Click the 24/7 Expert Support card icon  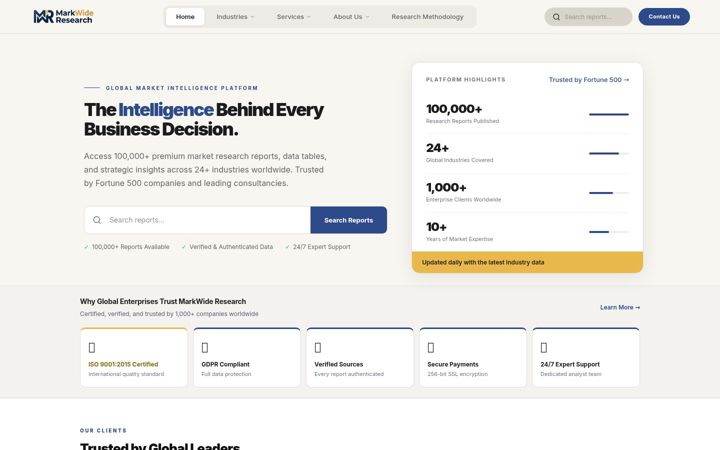pos(544,348)
